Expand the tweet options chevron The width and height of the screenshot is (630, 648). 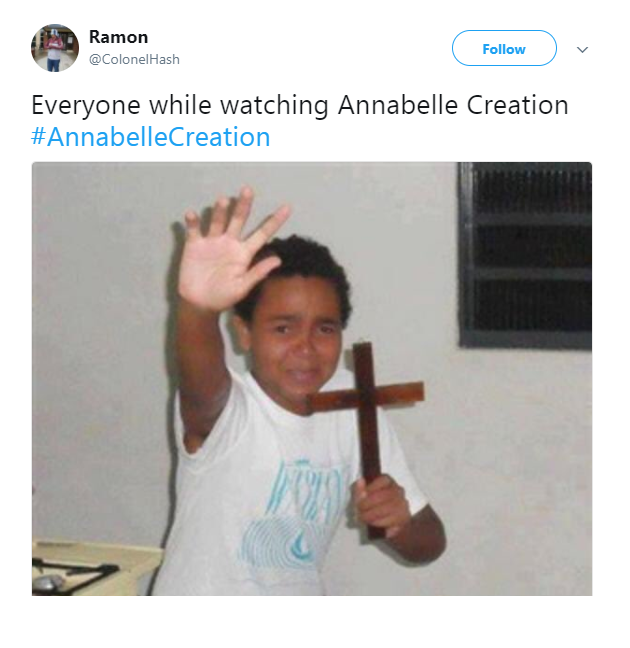[x=582, y=50]
